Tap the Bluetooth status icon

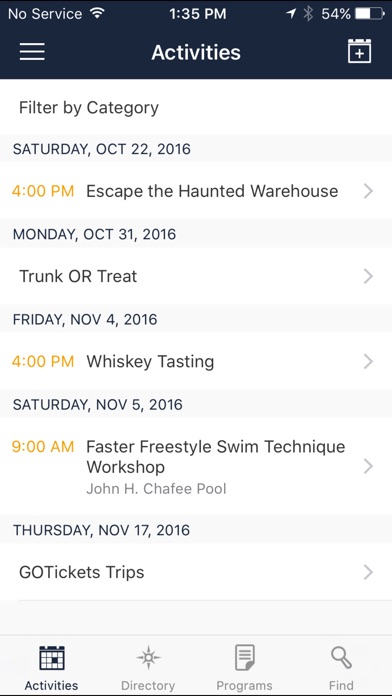coord(308,14)
